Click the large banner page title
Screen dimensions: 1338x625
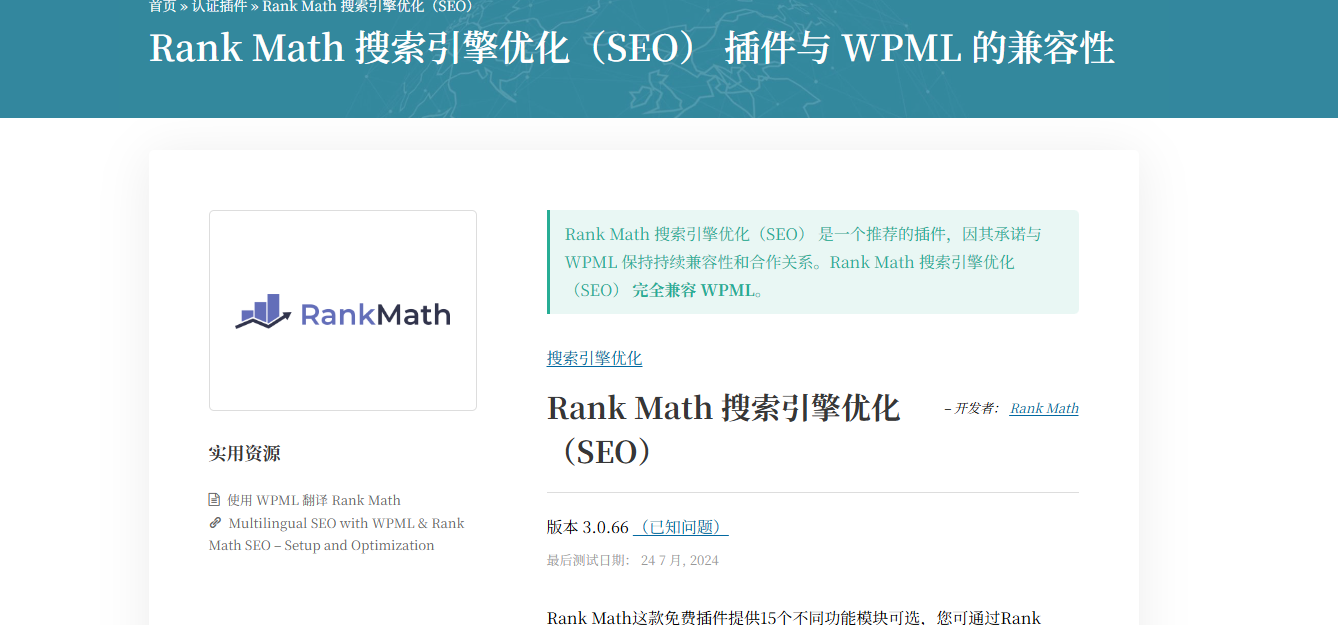pyautogui.click(x=631, y=48)
